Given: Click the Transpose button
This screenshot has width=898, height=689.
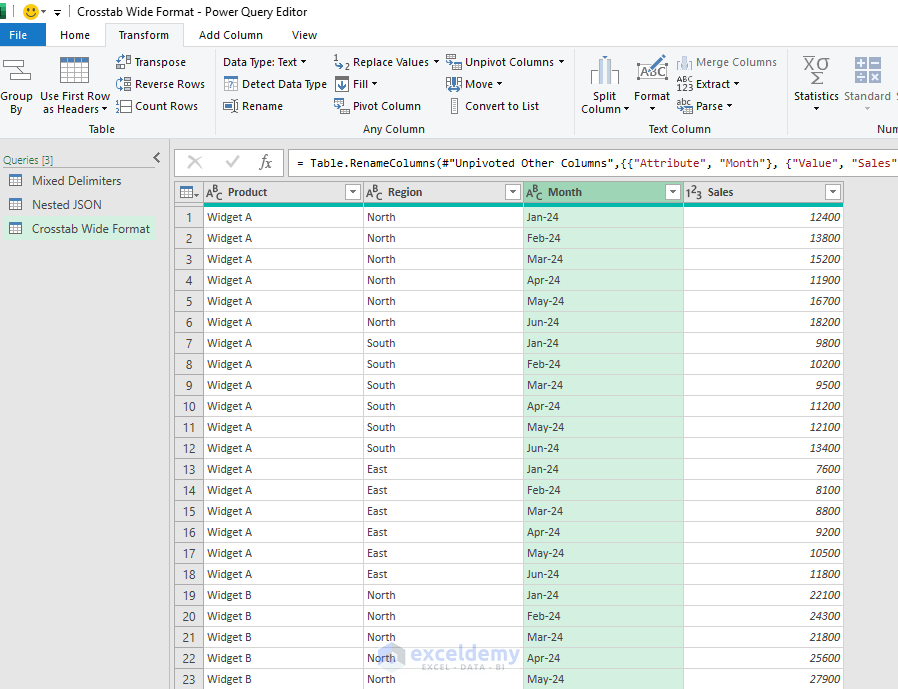Looking at the screenshot, I should 151,62.
